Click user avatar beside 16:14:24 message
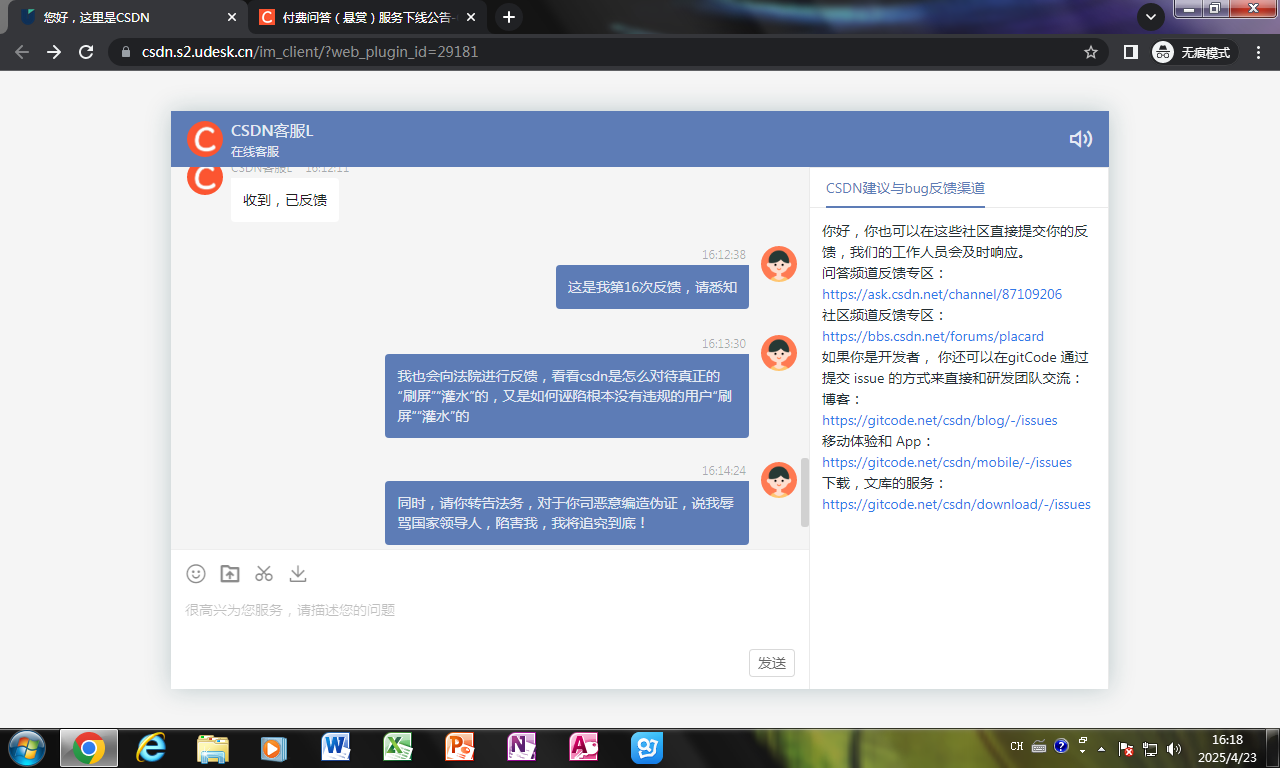Viewport: 1280px width, 768px height. pyautogui.click(x=779, y=480)
